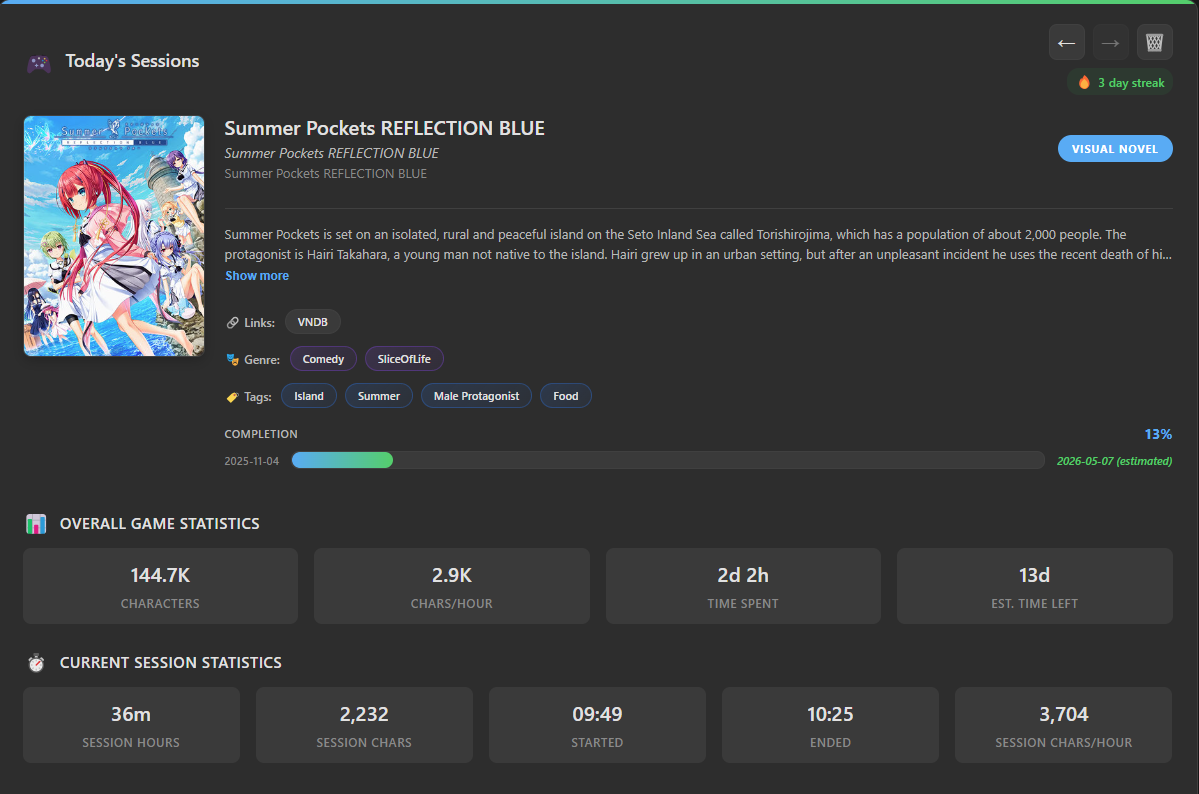This screenshot has width=1199, height=794.
Task: Click the 2.9K Chars/Hour stat card
Action: click(x=452, y=586)
